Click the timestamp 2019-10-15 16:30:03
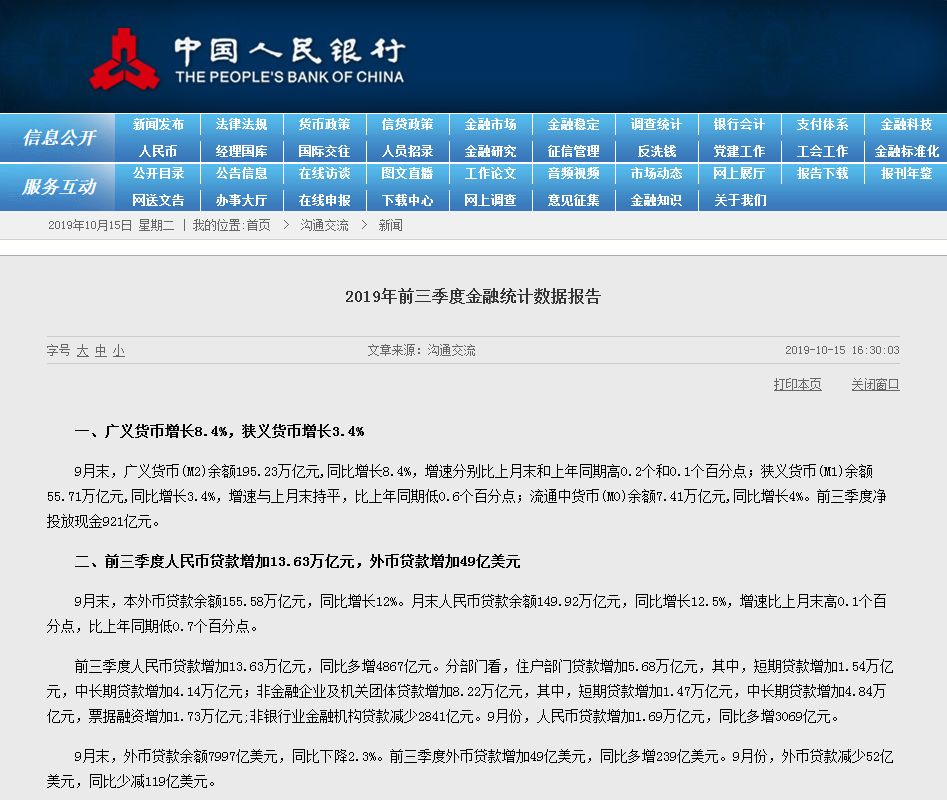This screenshot has width=947, height=800. 842,350
